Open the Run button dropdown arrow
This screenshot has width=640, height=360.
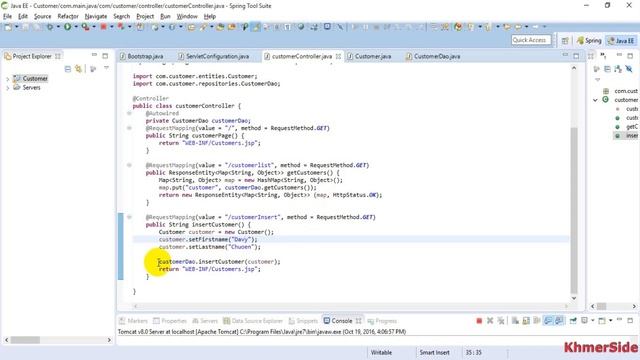[76, 27]
